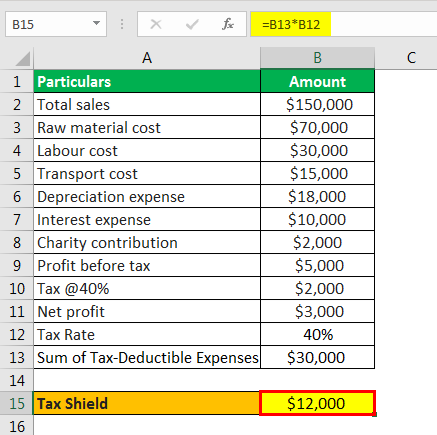Click the Amount header cell

[317, 82]
